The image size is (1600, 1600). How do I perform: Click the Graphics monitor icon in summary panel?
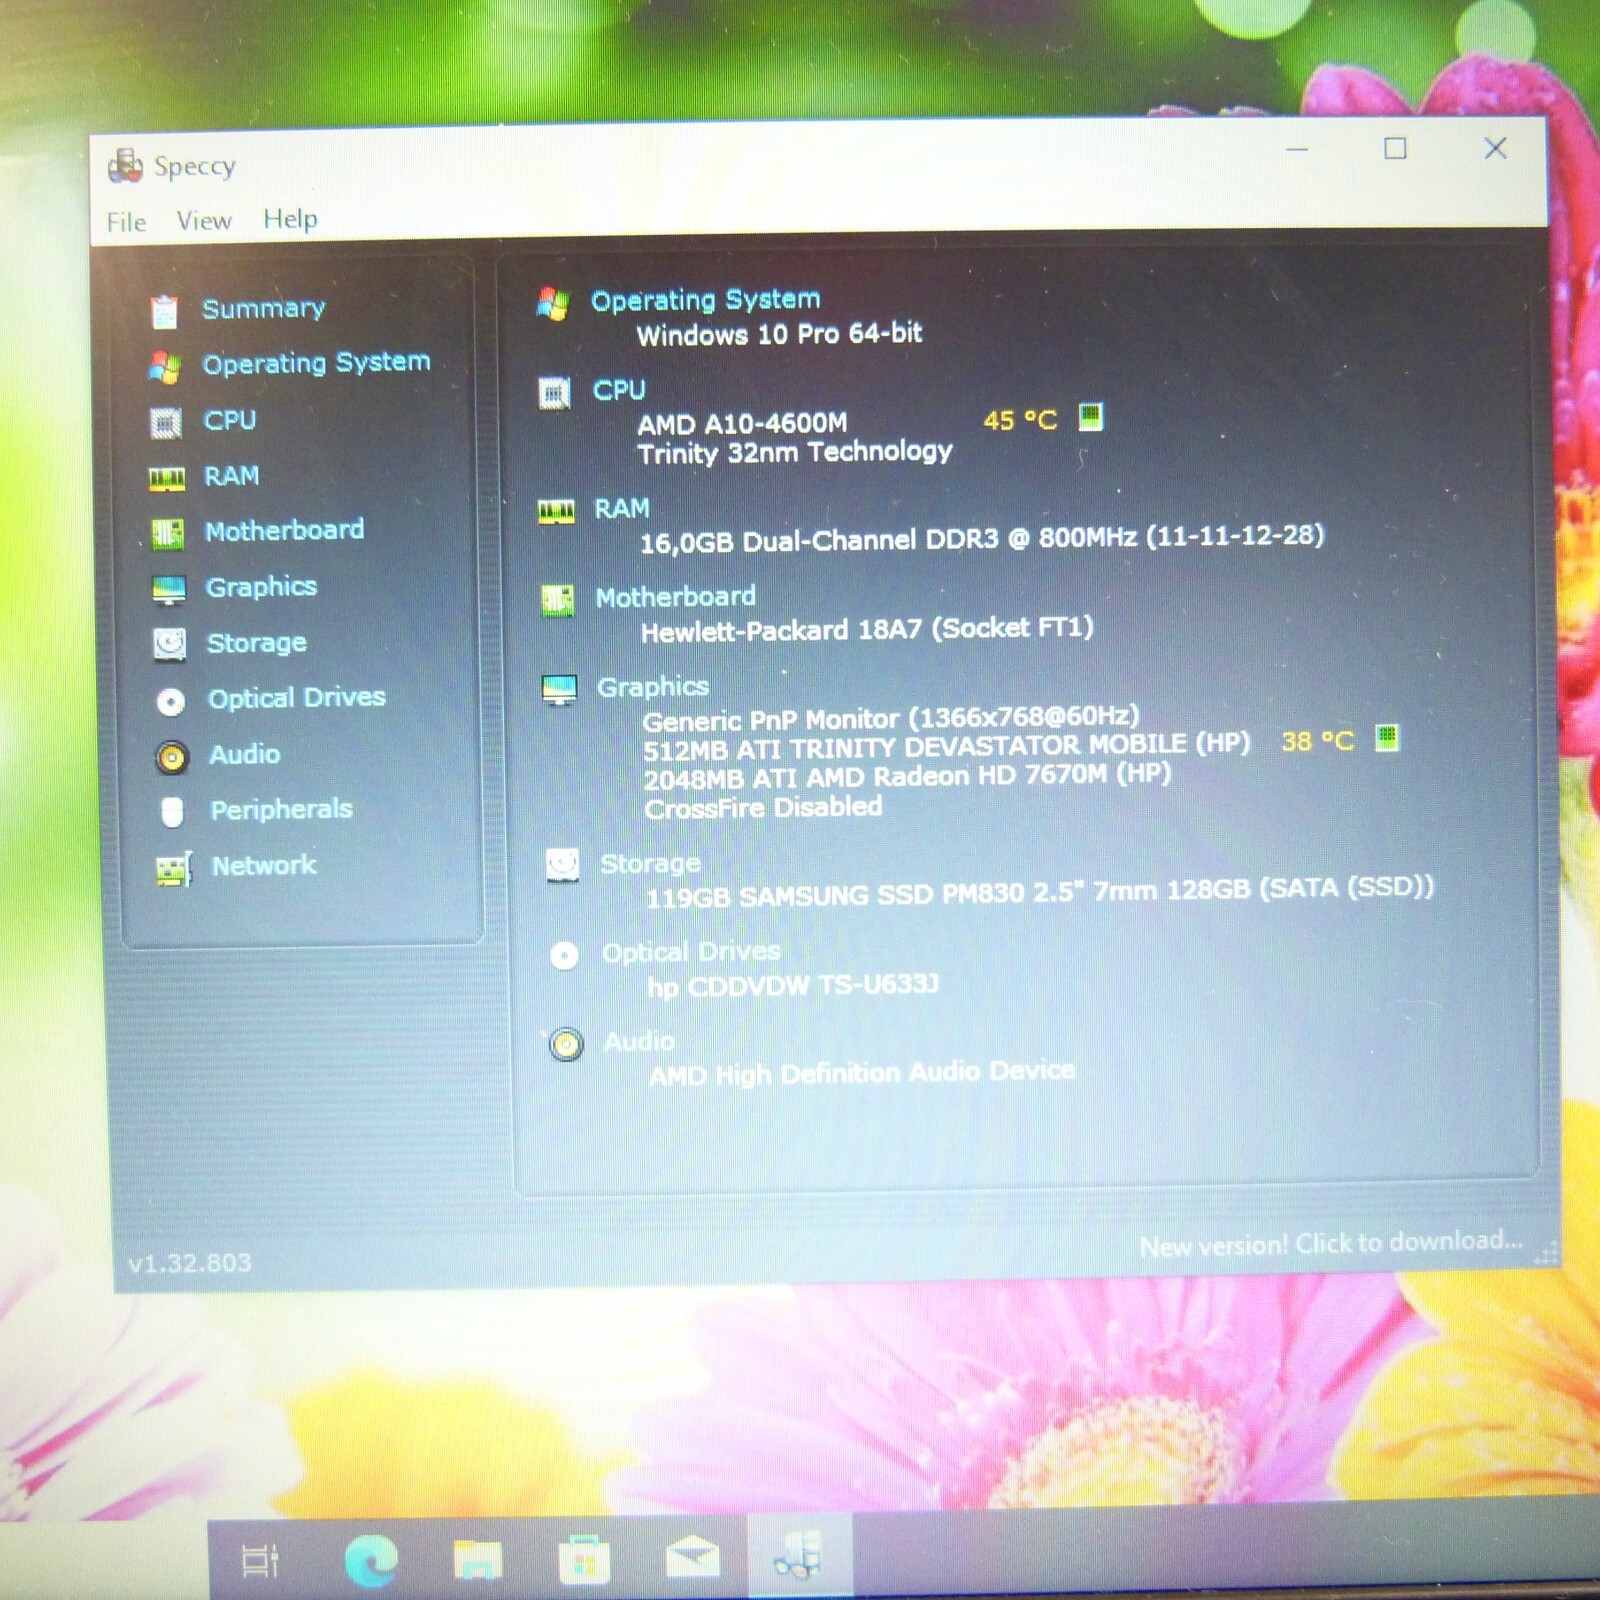[x=559, y=690]
